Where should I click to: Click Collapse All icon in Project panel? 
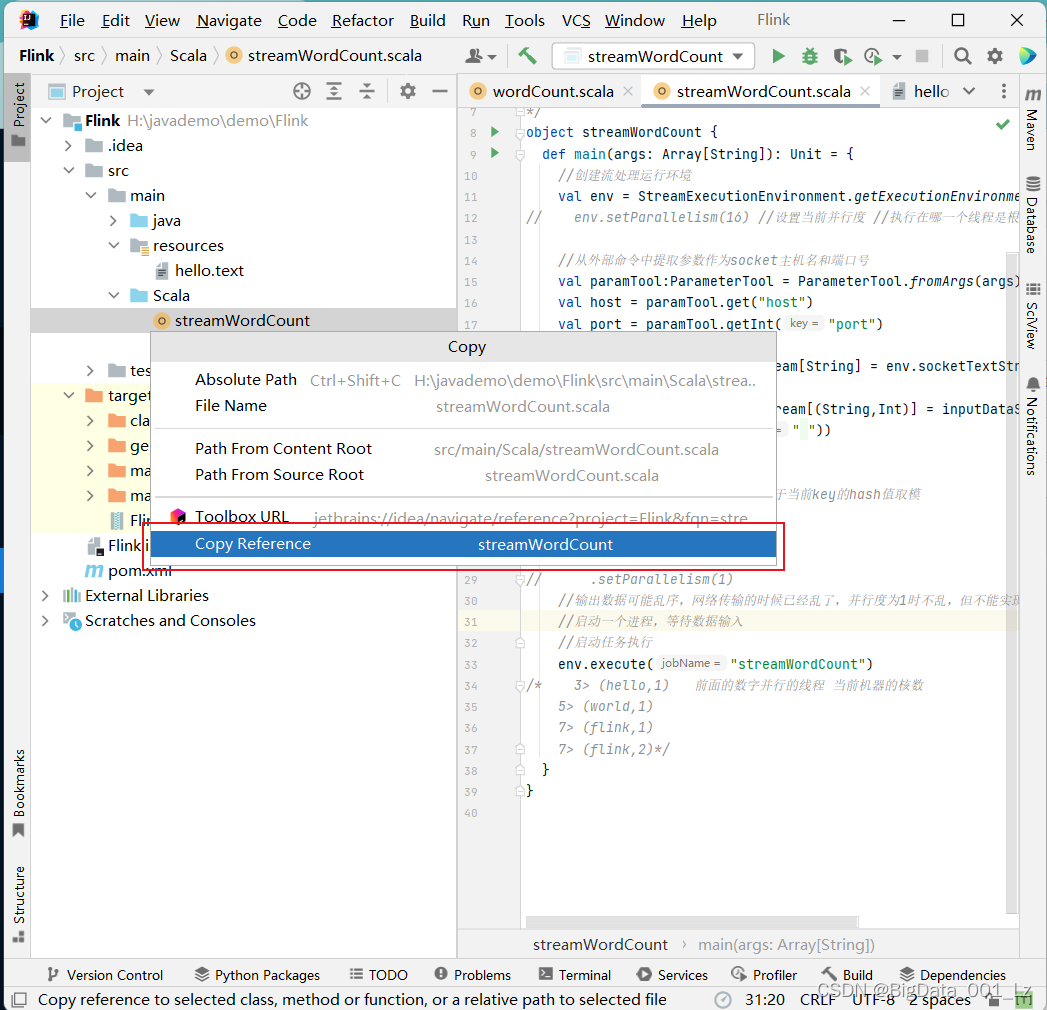tap(367, 91)
